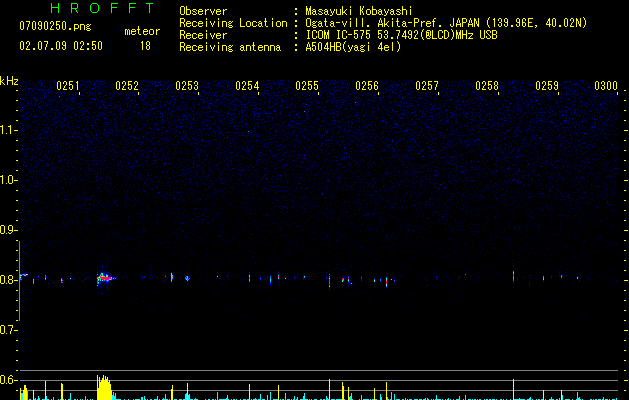The width and height of the screenshot is (629, 400).
Task: Click the Receiver label
Action: pyautogui.click(x=203, y=35)
